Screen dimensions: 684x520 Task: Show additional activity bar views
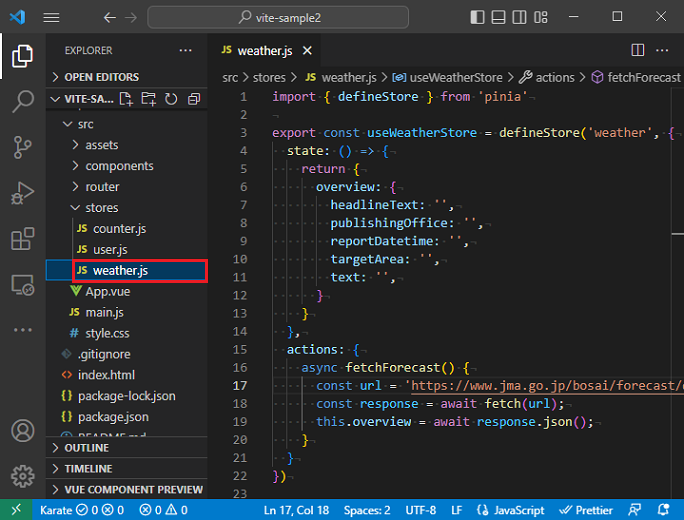coord(22,330)
